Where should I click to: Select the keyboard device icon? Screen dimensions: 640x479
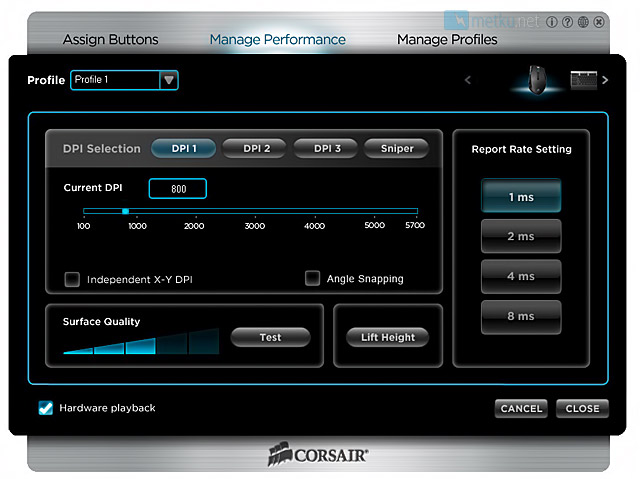tap(584, 80)
